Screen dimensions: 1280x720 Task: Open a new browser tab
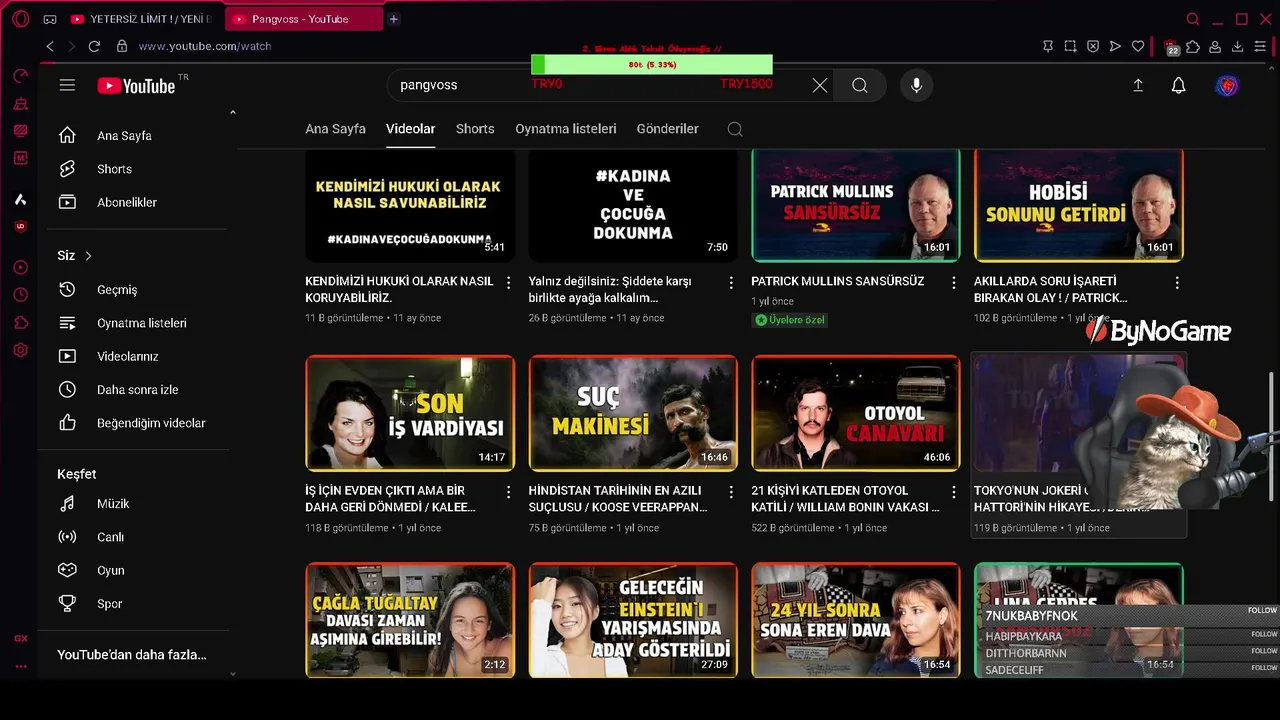pyautogui.click(x=394, y=19)
